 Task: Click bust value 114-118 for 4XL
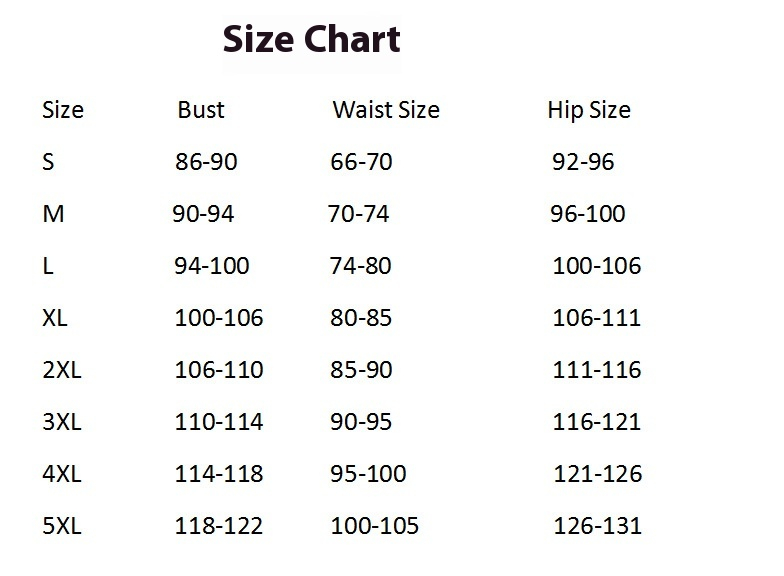click(218, 474)
